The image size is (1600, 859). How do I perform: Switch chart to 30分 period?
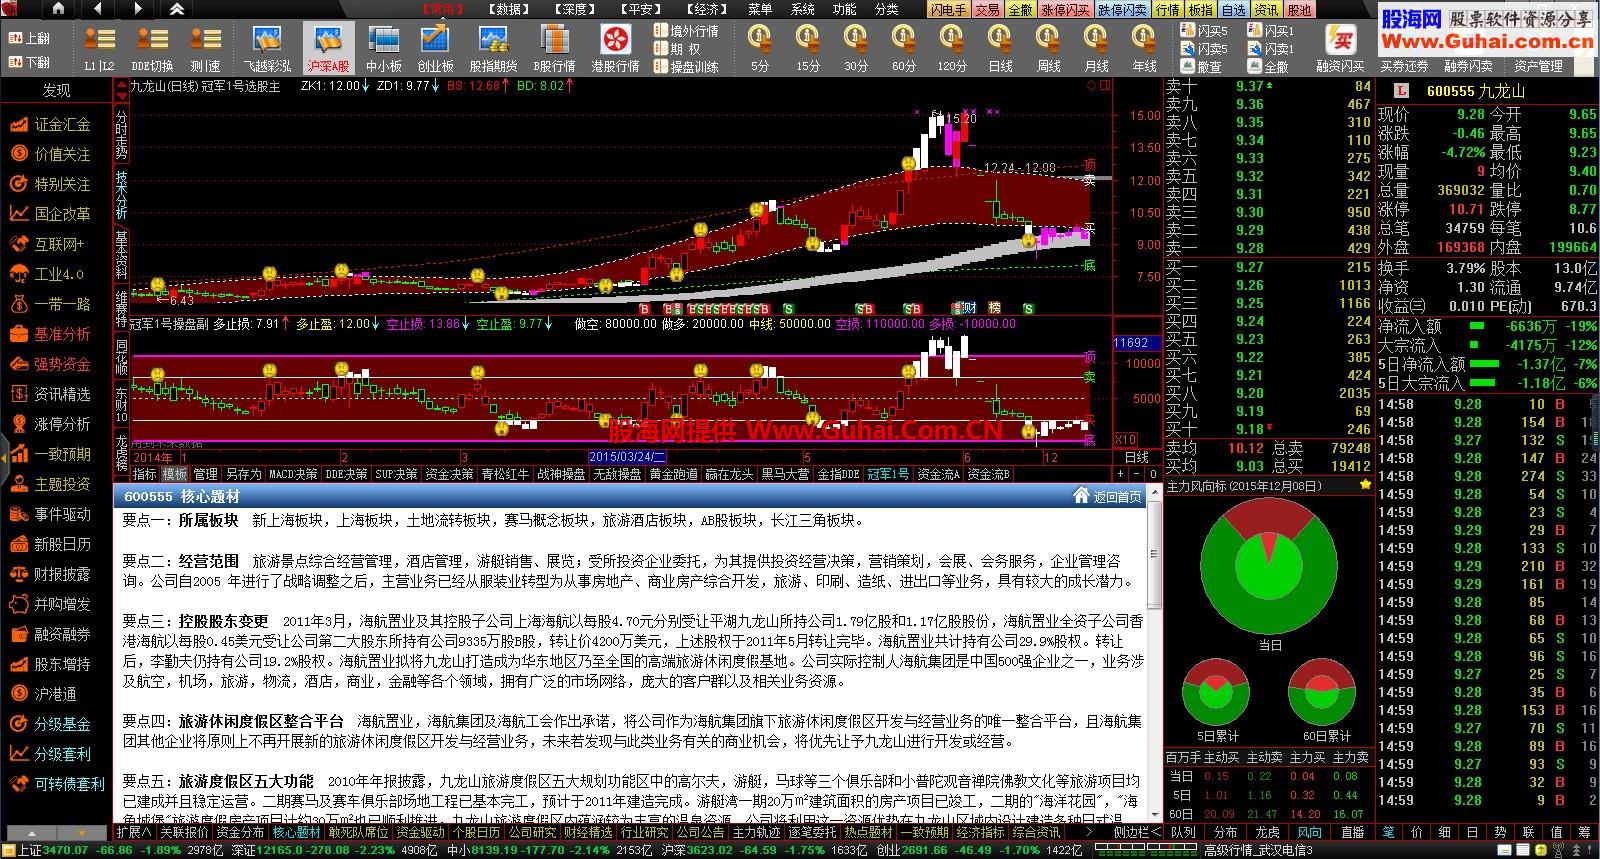856,48
